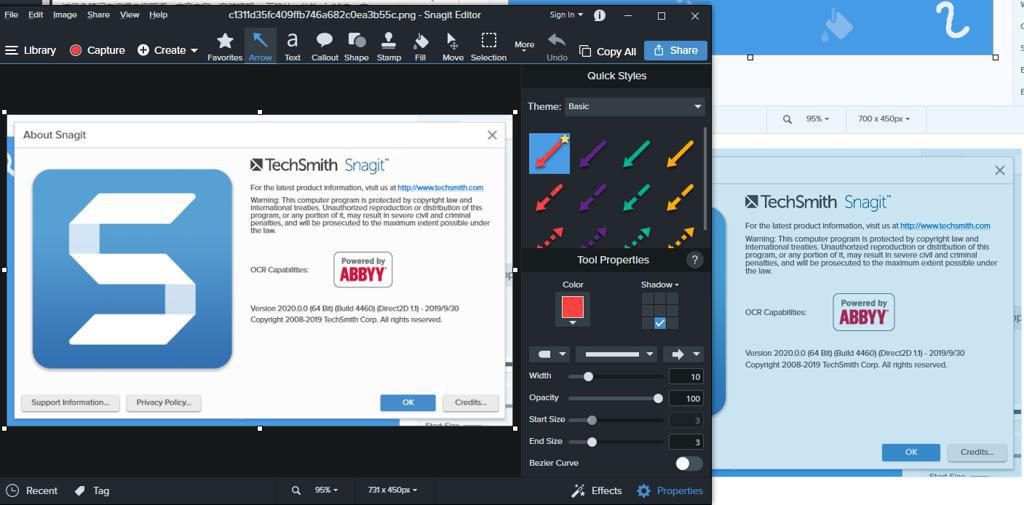Choose the dashed red arrow style
The height and width of the screenshot is (505, 1024).
549,197
